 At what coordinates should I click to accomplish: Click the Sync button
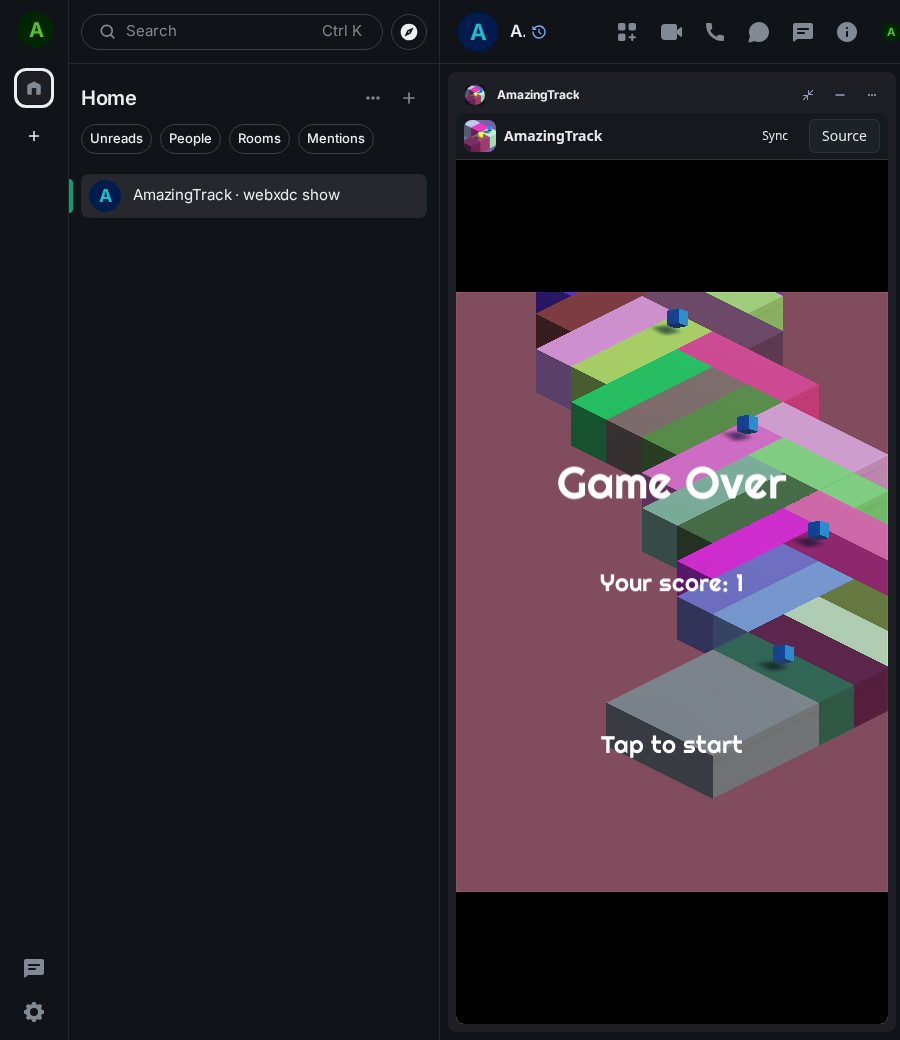pos(775,136)
